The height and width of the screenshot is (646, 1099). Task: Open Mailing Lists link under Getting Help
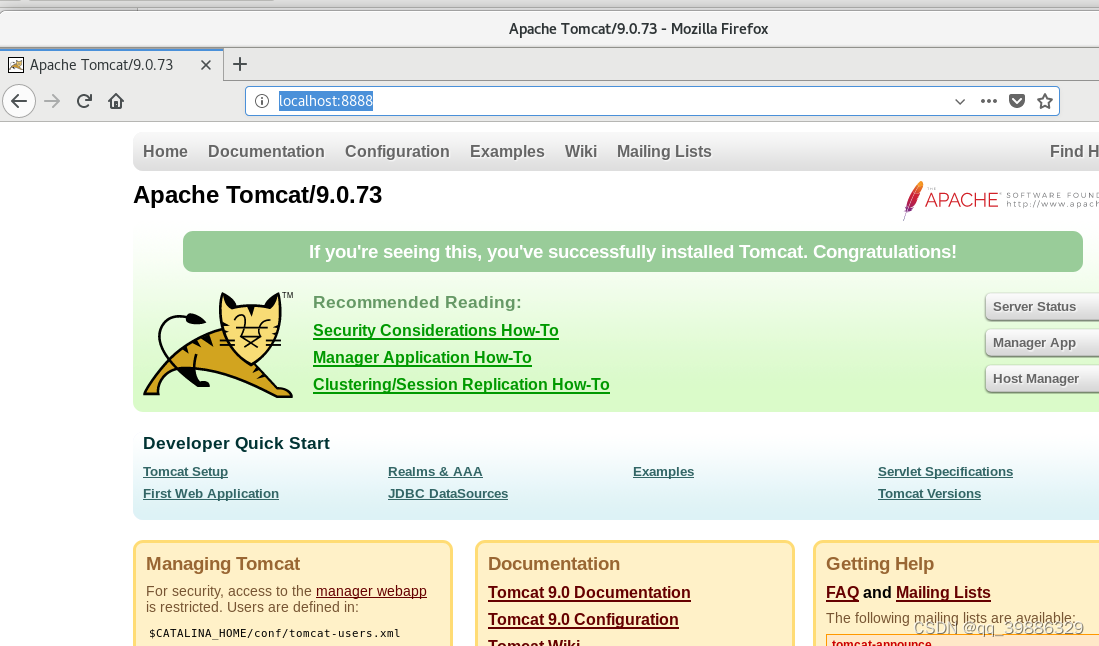[943, 593]
